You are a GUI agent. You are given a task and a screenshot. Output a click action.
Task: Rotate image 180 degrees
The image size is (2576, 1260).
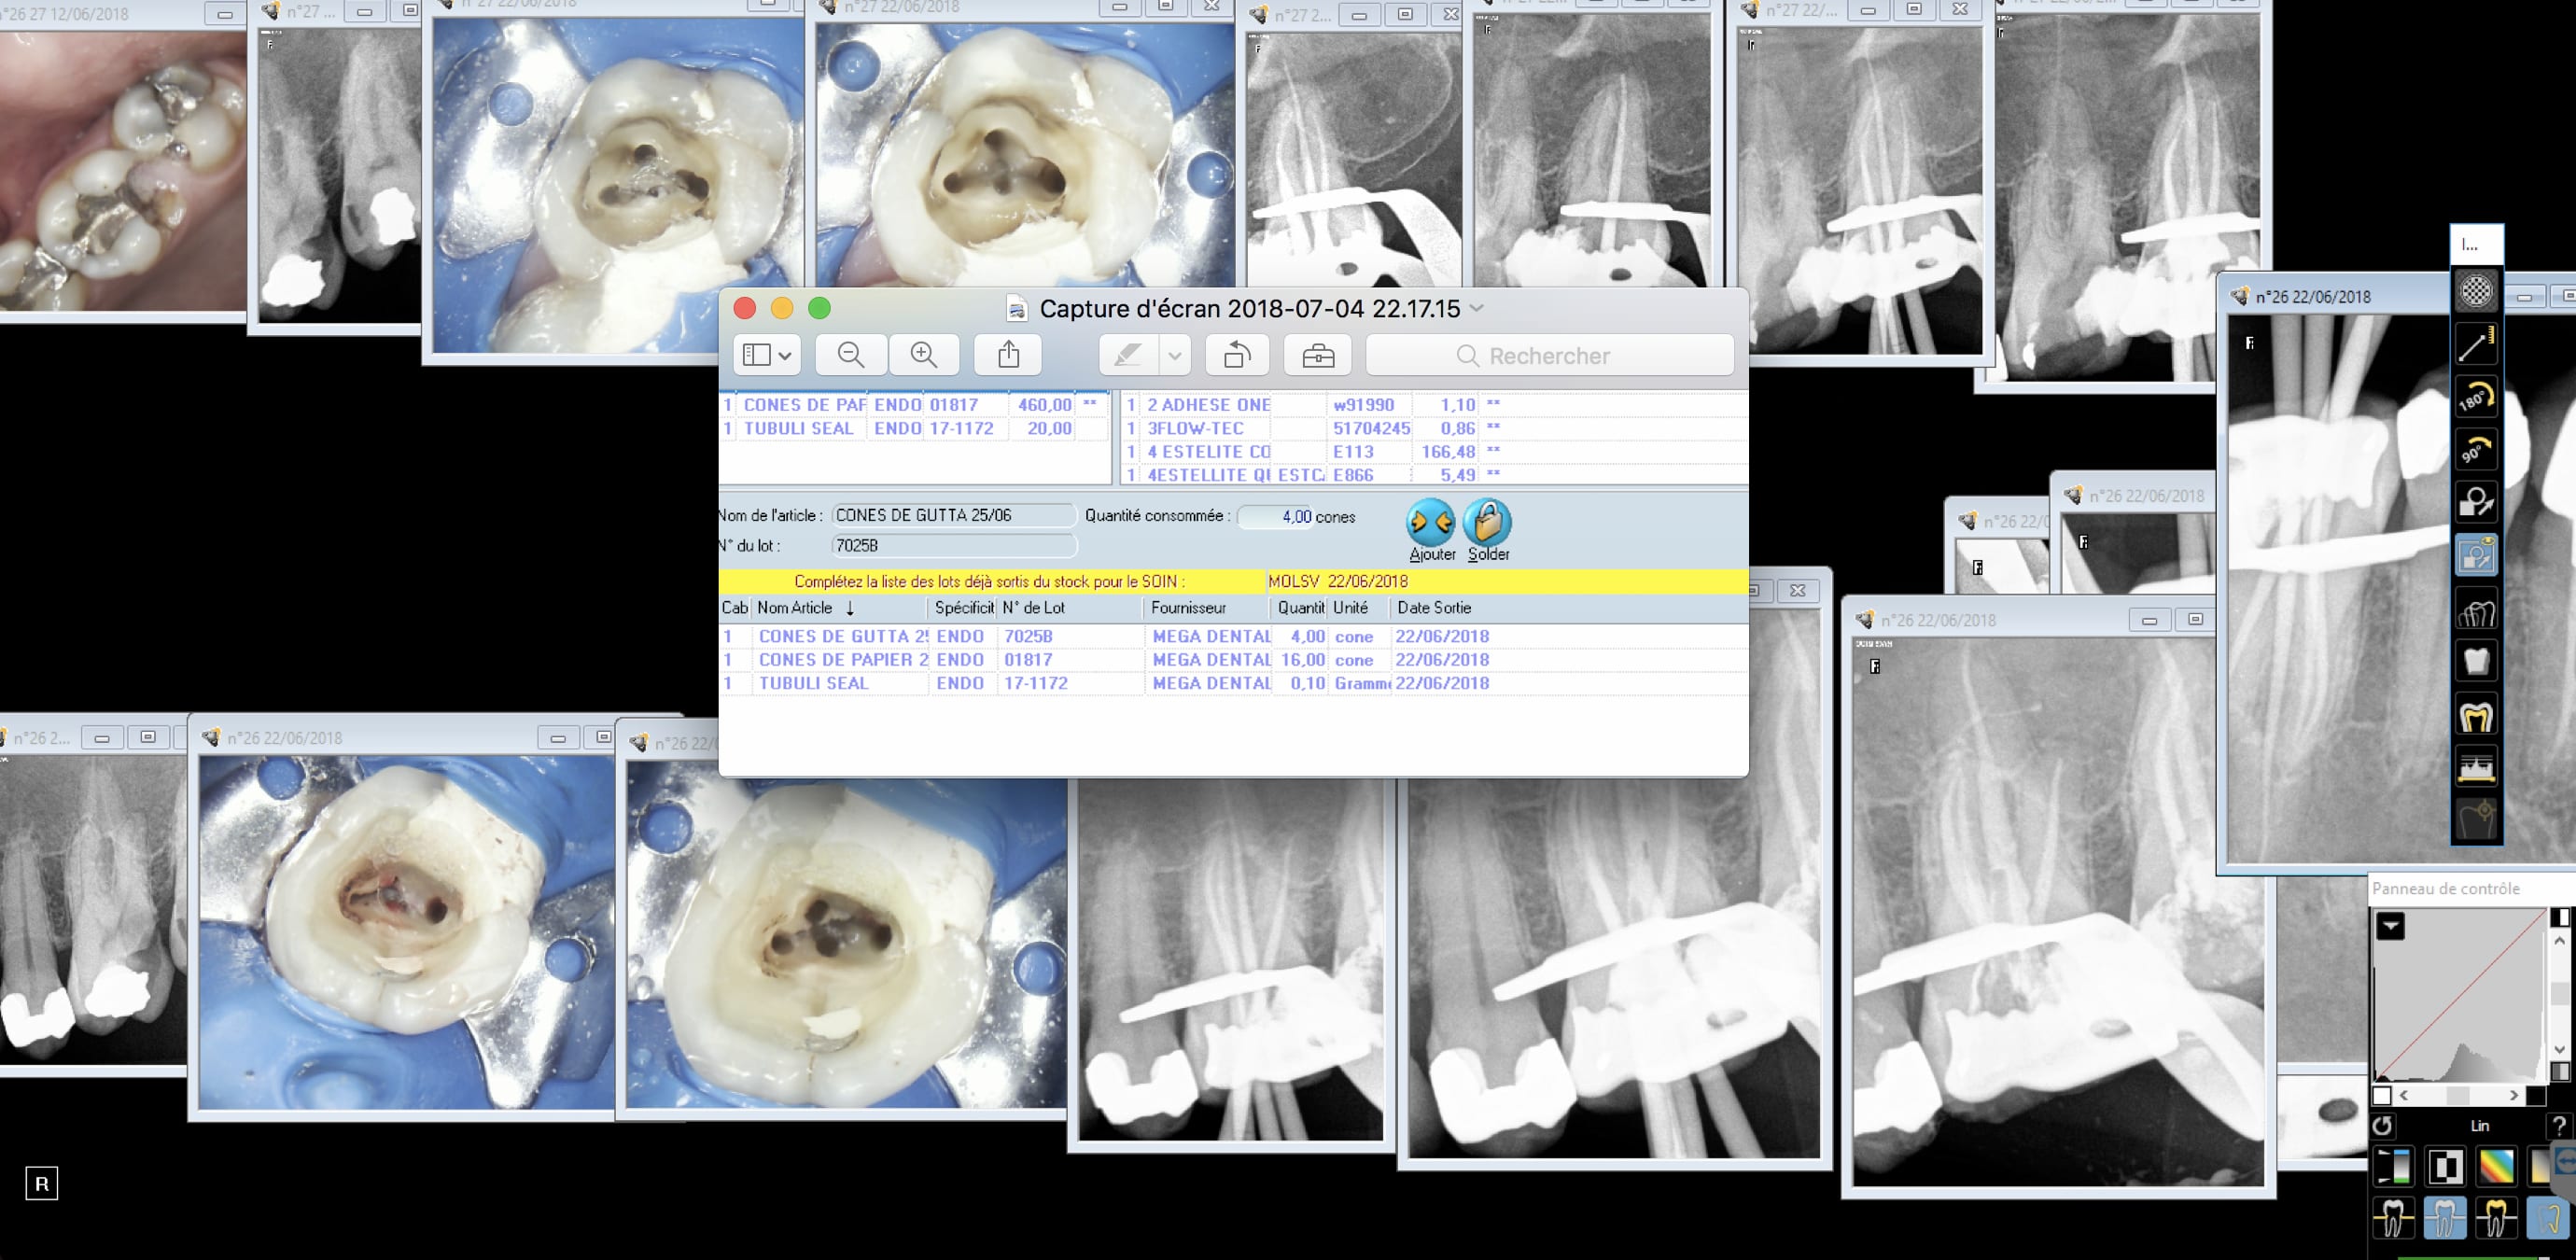(2476, 397)
